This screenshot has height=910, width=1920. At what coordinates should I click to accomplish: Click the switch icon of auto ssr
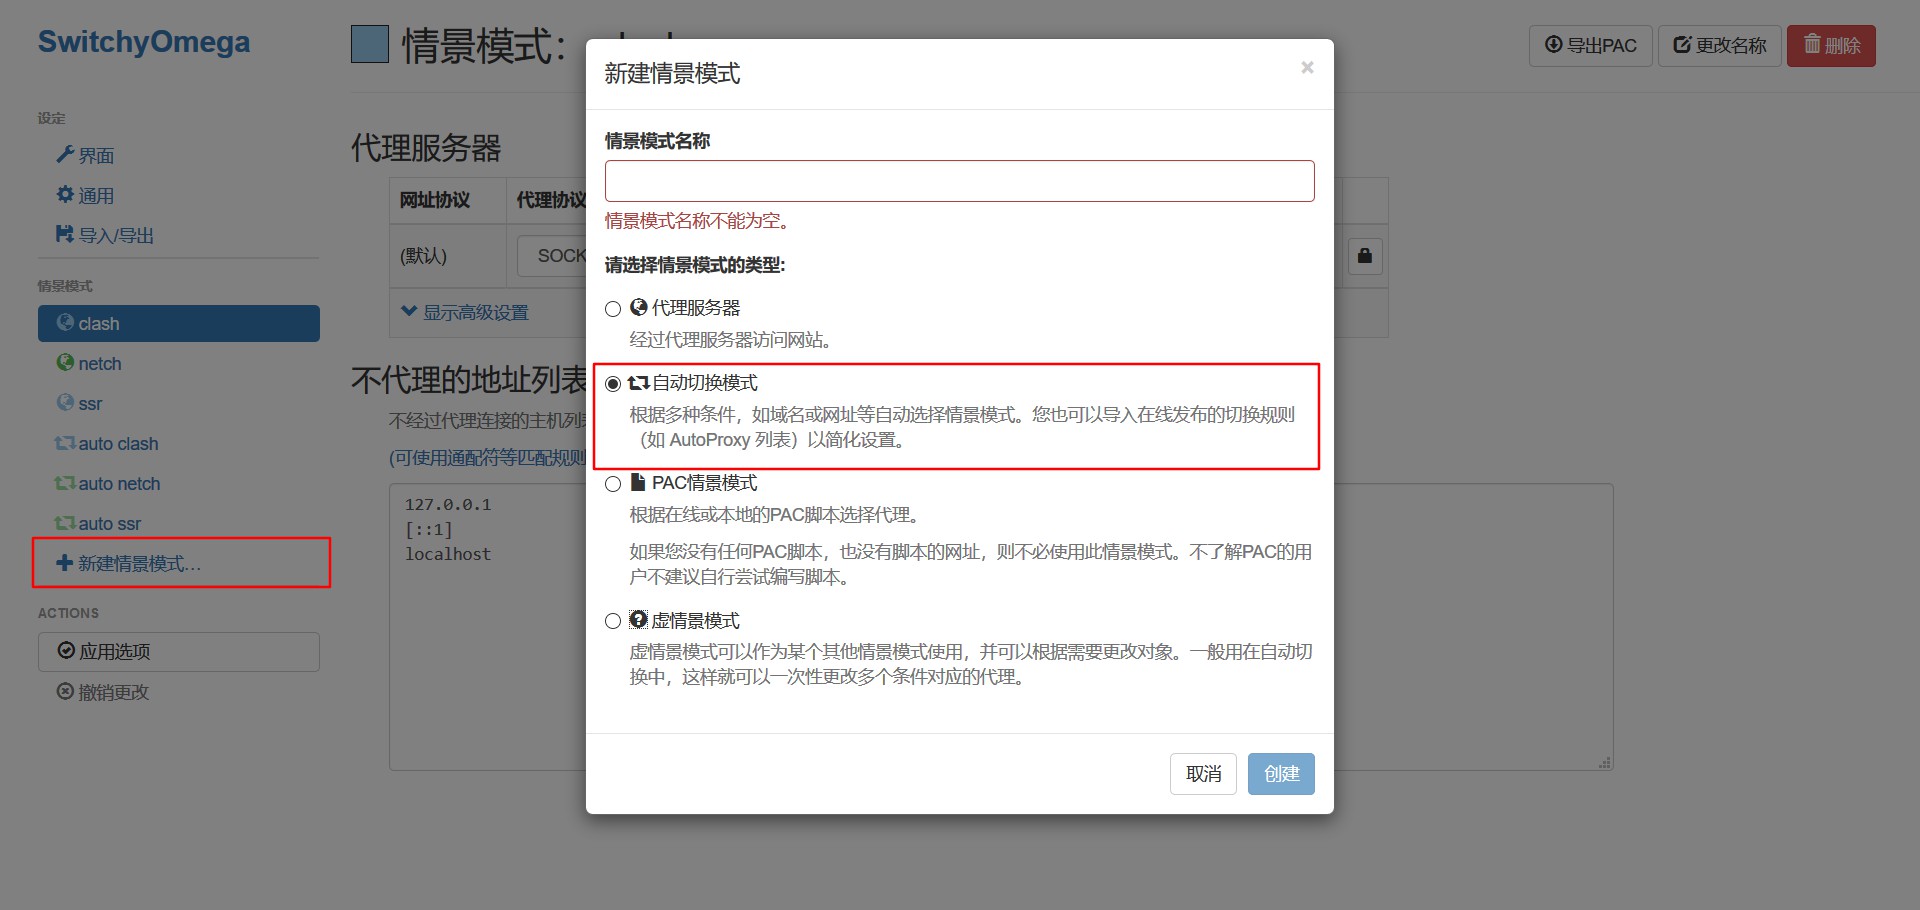tap(65, 523)
